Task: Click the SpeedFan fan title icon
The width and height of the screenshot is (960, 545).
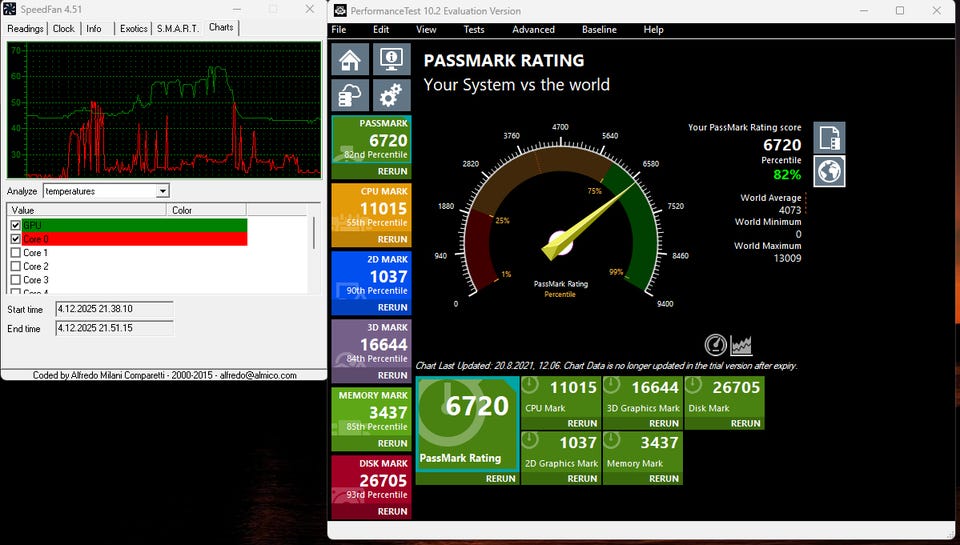Action: pos(9,9)
